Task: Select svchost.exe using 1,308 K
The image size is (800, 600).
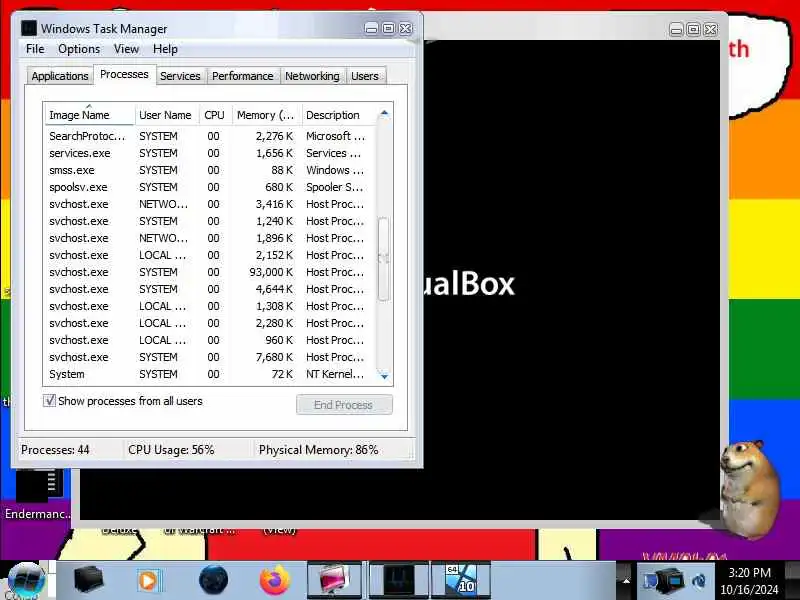Action: point(209,306)
